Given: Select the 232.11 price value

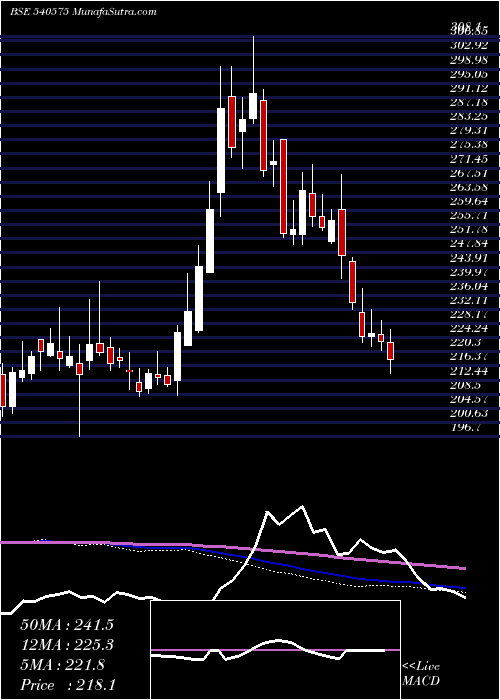Looking at the screenshot, I should coord(470,300).
